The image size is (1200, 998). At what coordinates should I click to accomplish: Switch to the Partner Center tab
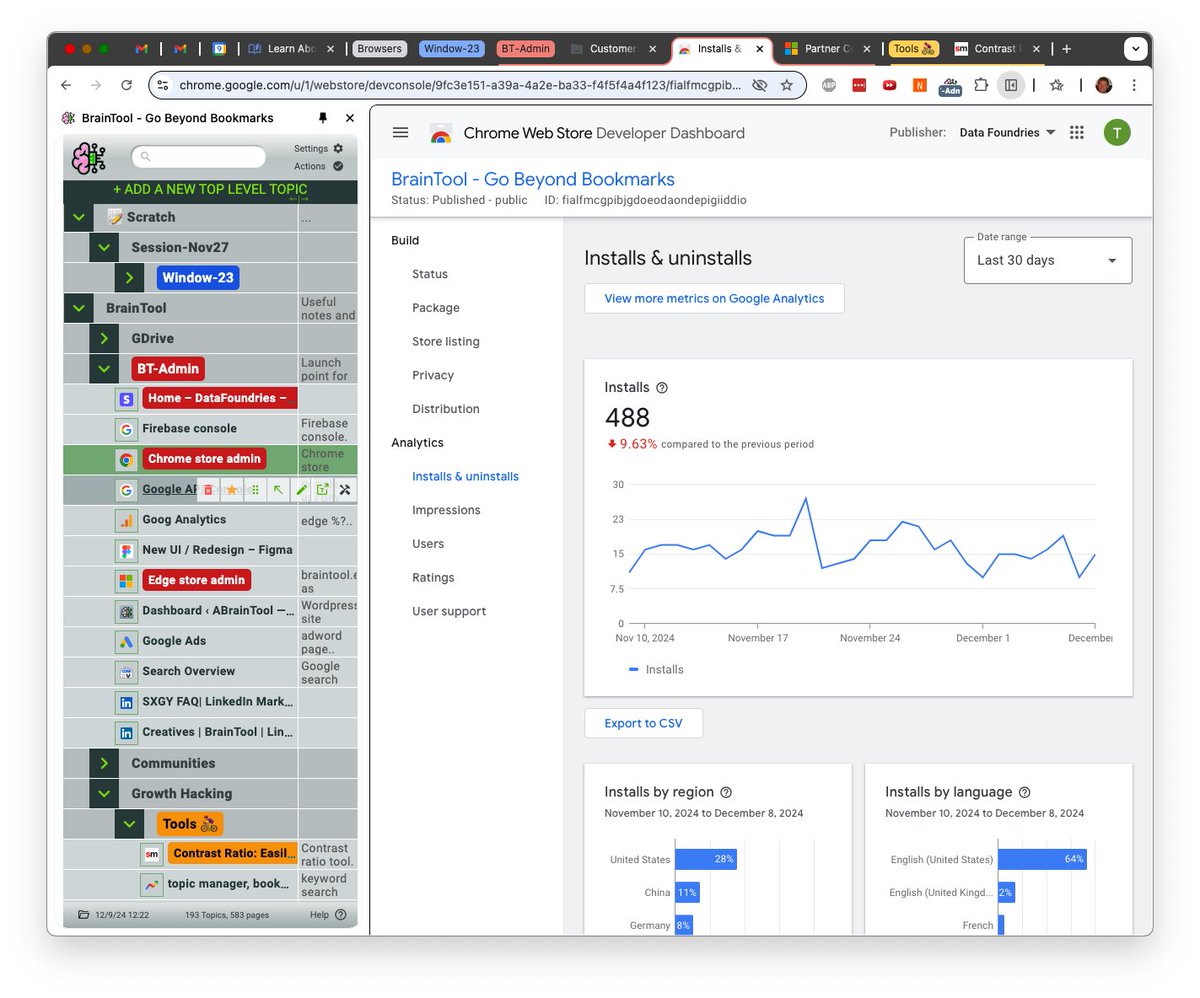(x=826, y=48)
